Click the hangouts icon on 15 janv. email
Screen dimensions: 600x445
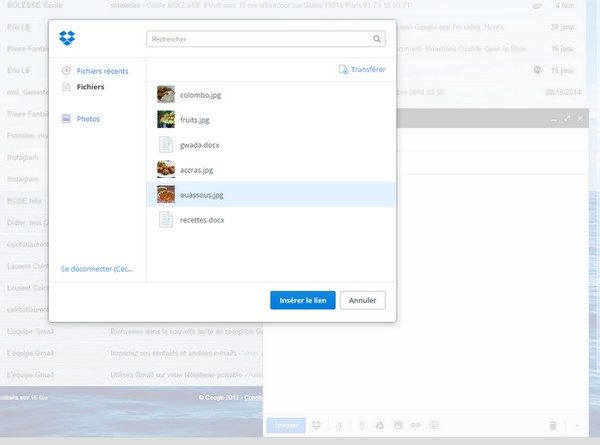(x=537, y=70)
